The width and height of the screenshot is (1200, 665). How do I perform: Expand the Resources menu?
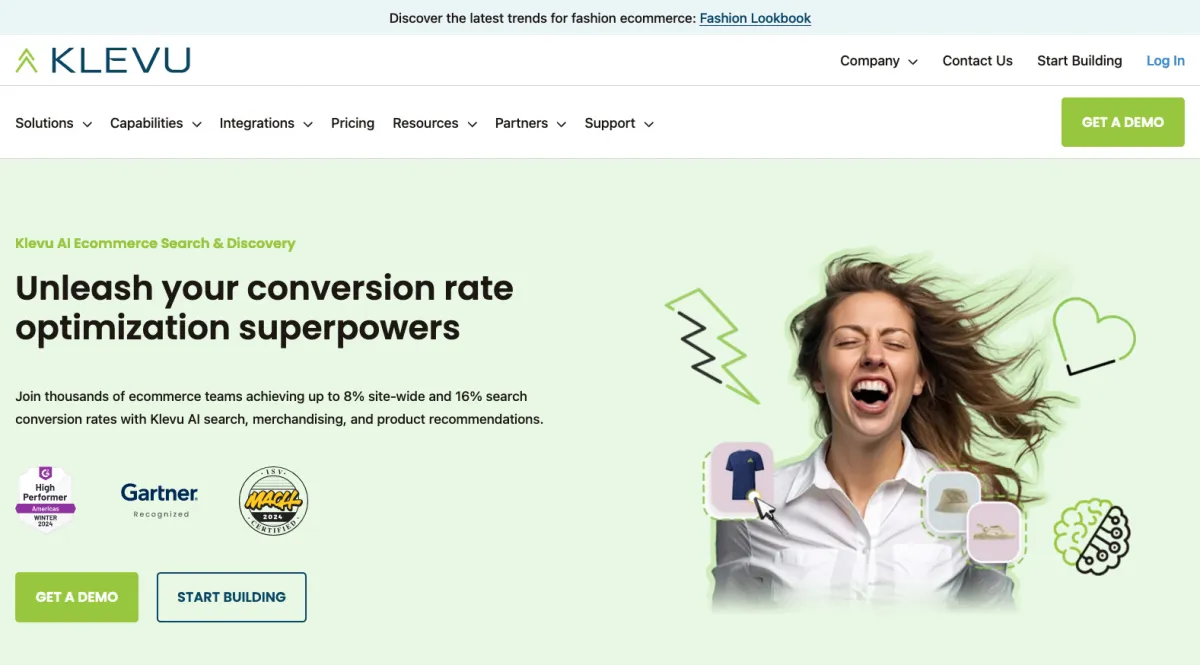[x=435, y=123]
